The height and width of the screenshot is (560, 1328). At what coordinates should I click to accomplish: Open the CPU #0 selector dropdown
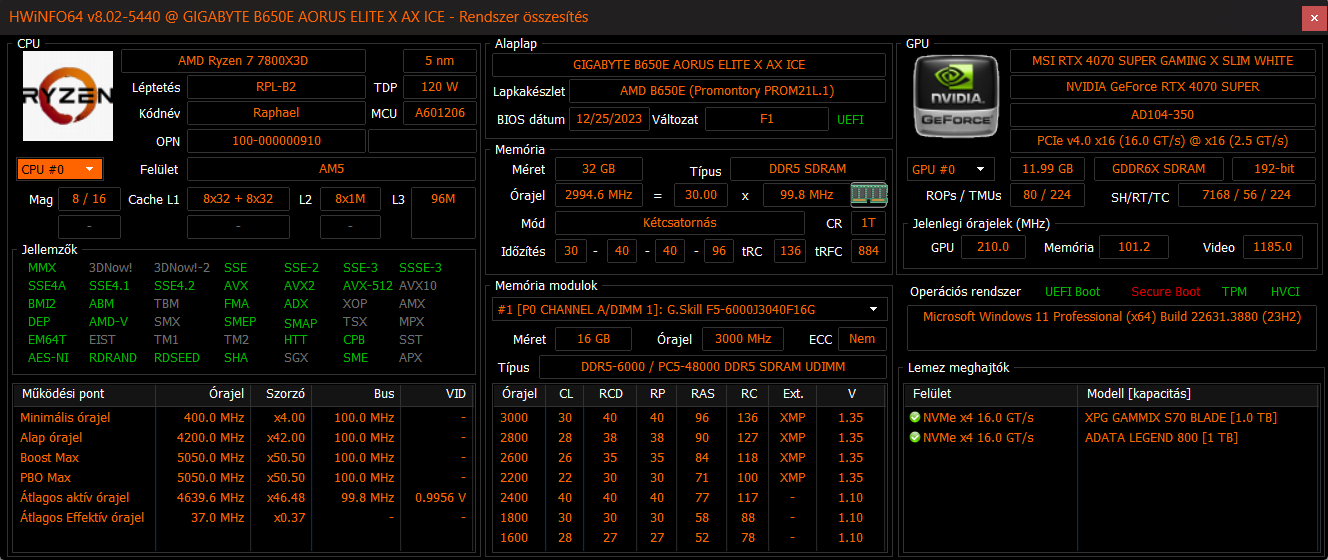point(60,169)
